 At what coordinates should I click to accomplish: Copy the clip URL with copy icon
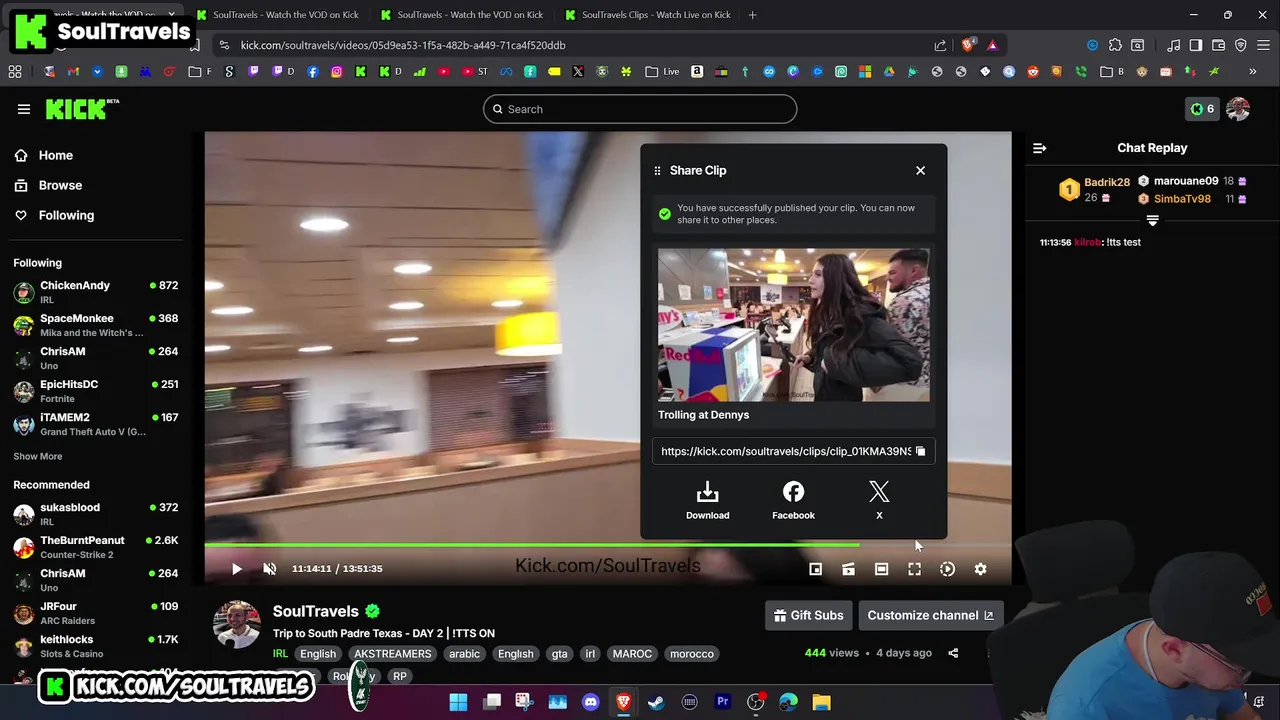coord(921,451)
